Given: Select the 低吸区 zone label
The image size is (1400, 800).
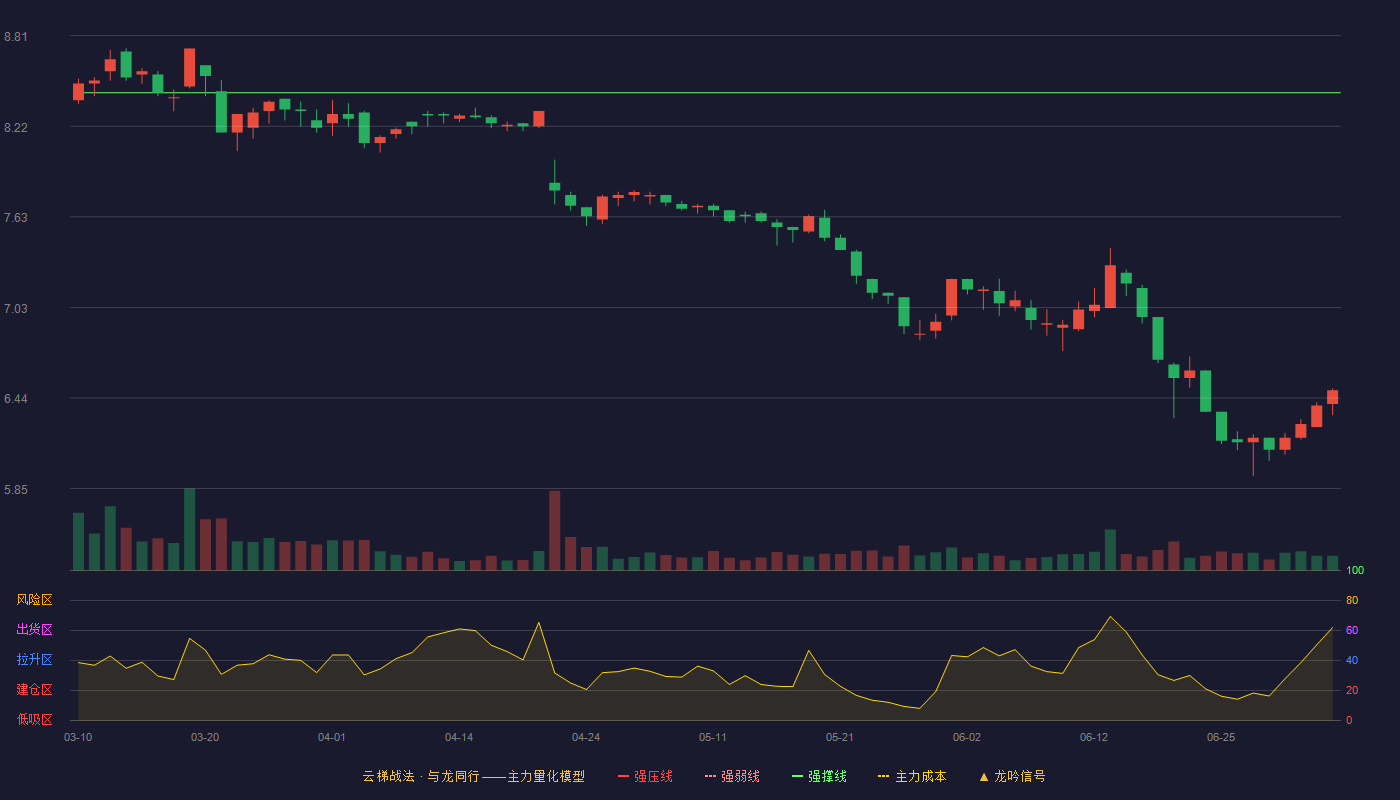Looking at the screenshot, I should point(34,719).
